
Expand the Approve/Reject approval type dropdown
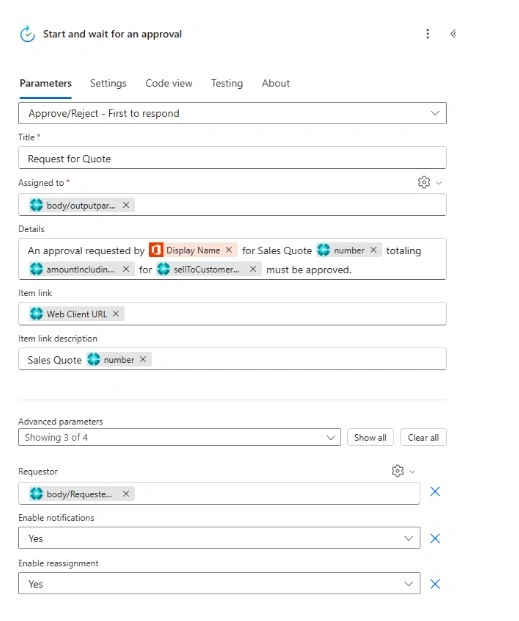coord(232,113)
